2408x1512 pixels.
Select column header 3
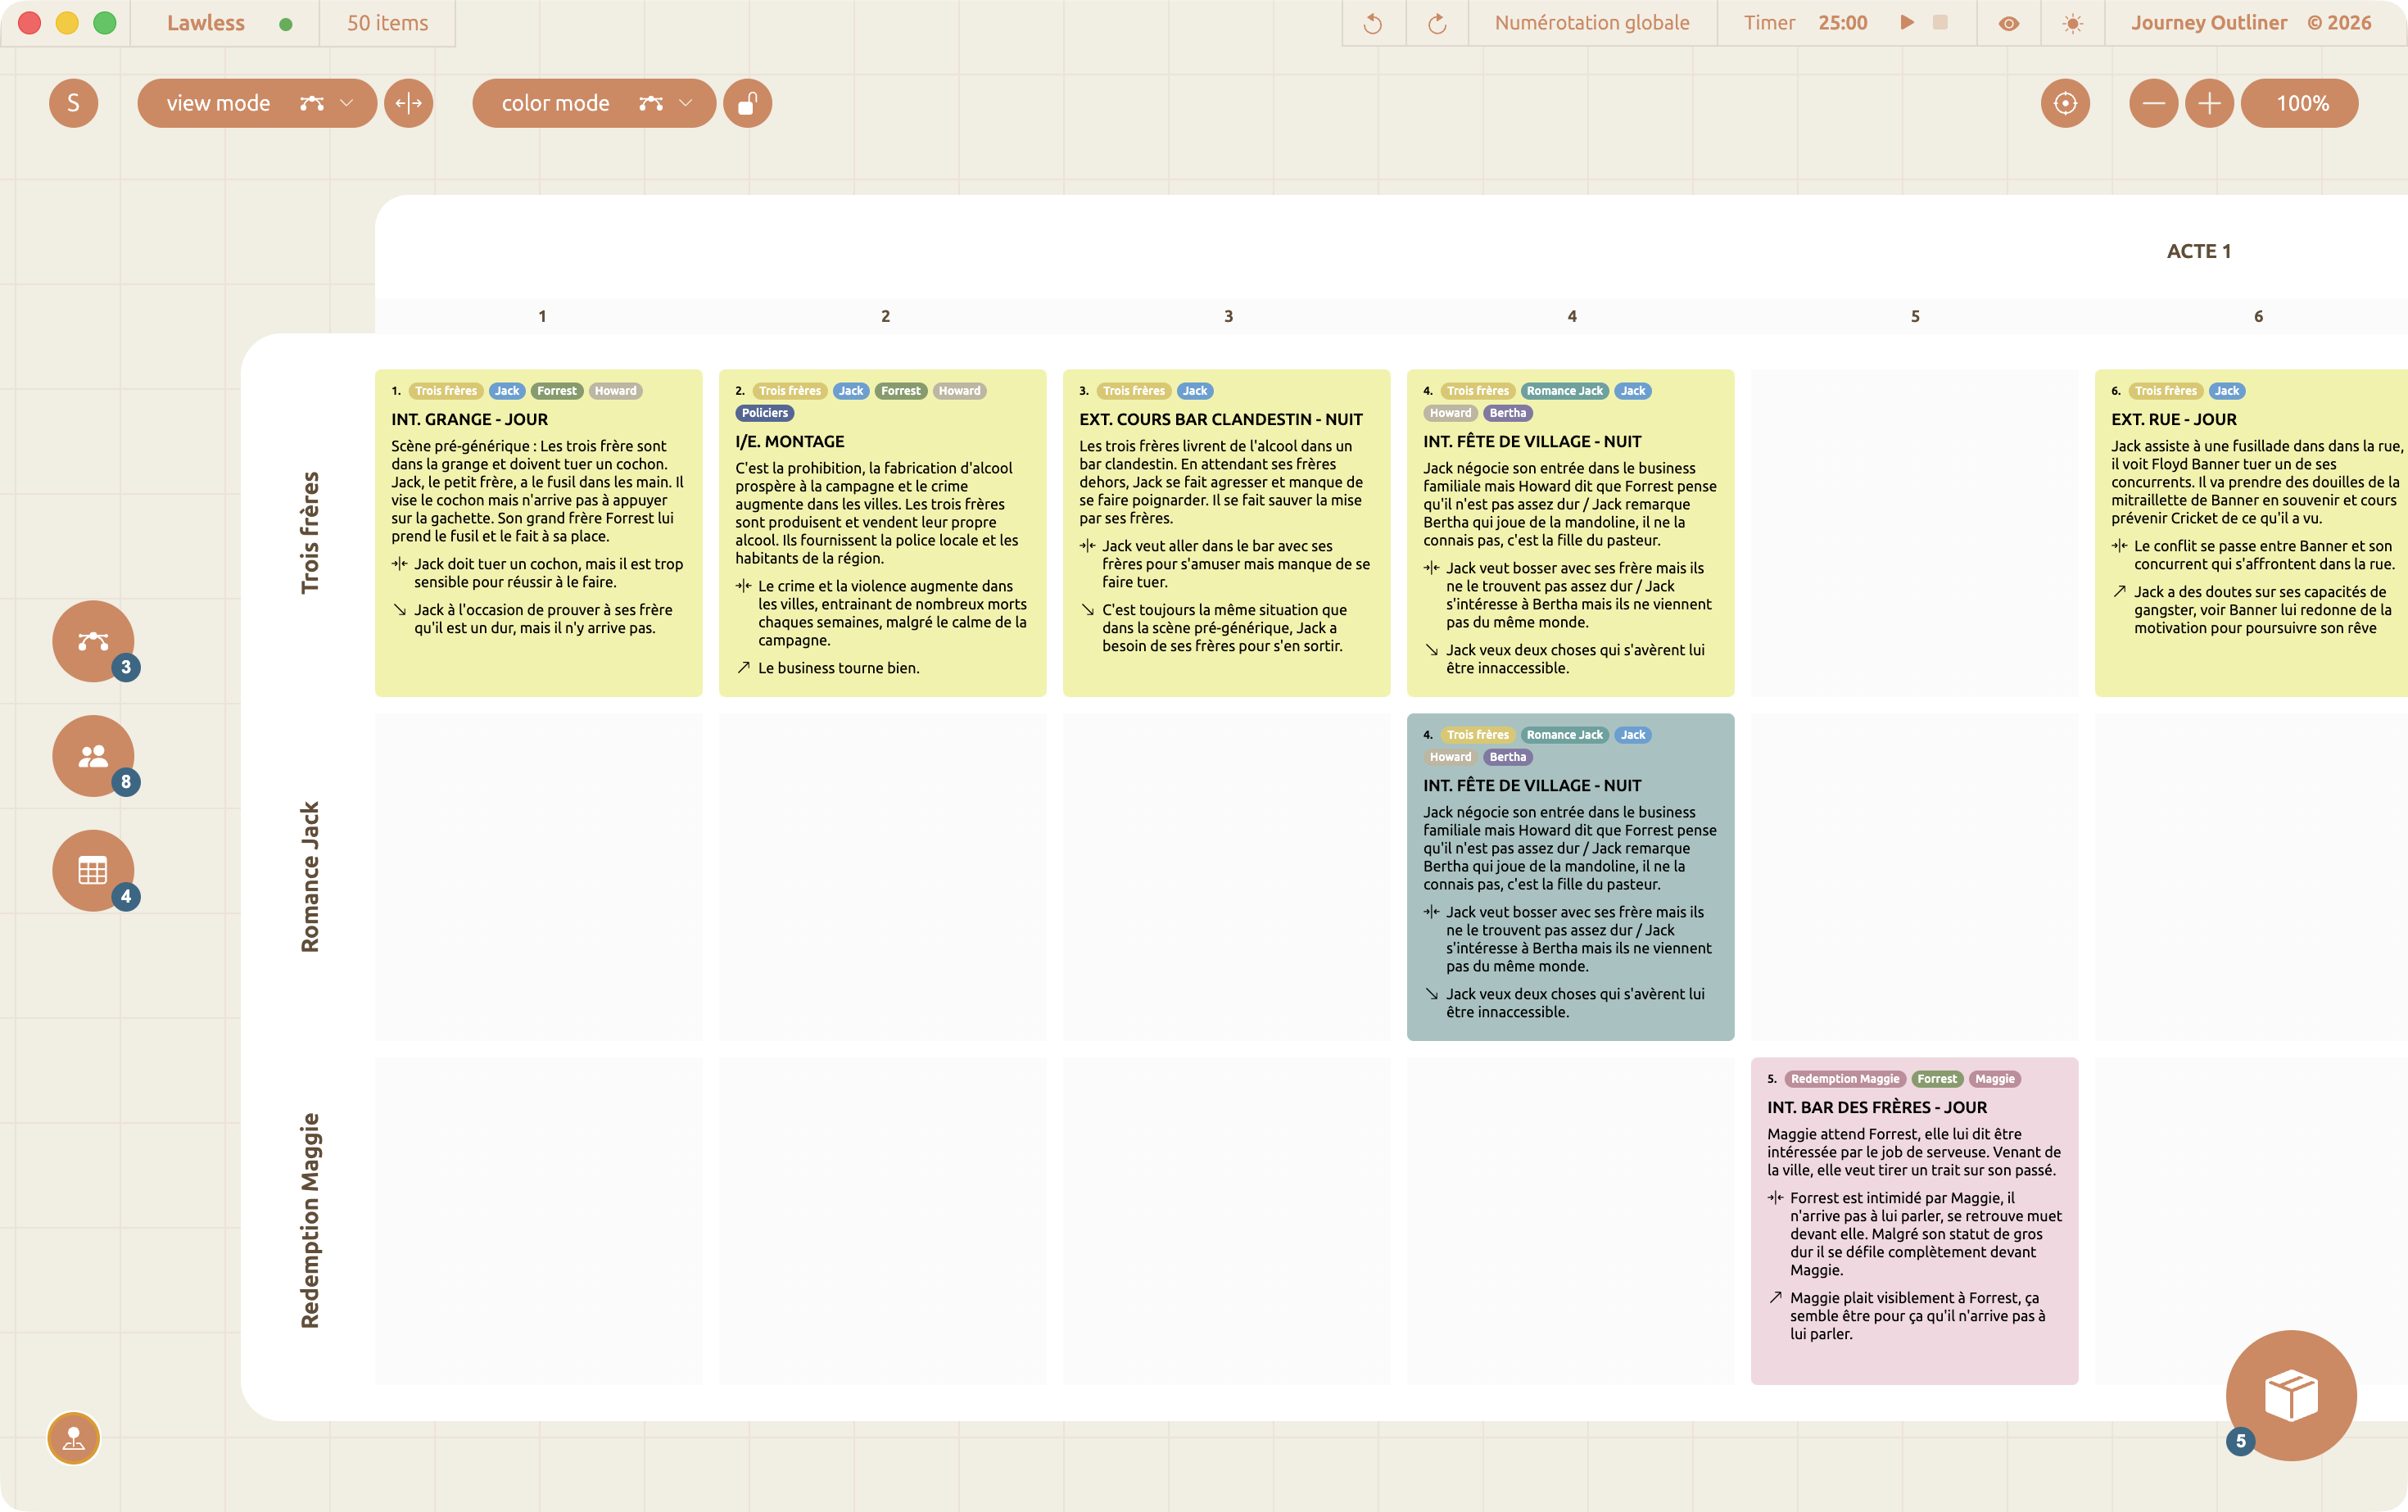[1228, 316]
